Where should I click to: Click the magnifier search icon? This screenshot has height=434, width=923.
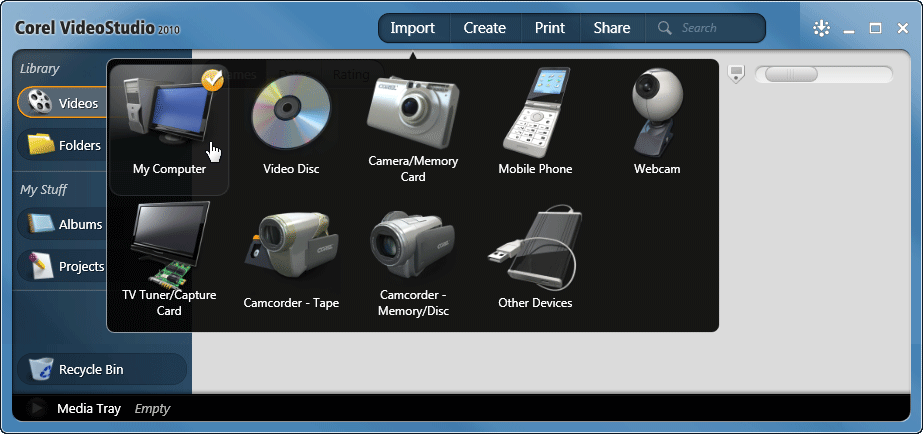coord(665,28)
